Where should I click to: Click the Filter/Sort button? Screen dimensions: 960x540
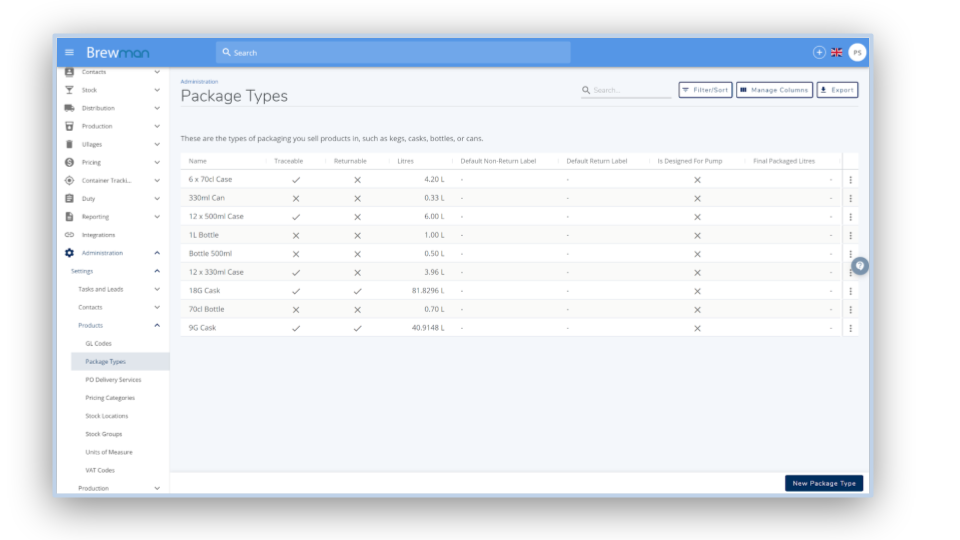tap(705, 90)
